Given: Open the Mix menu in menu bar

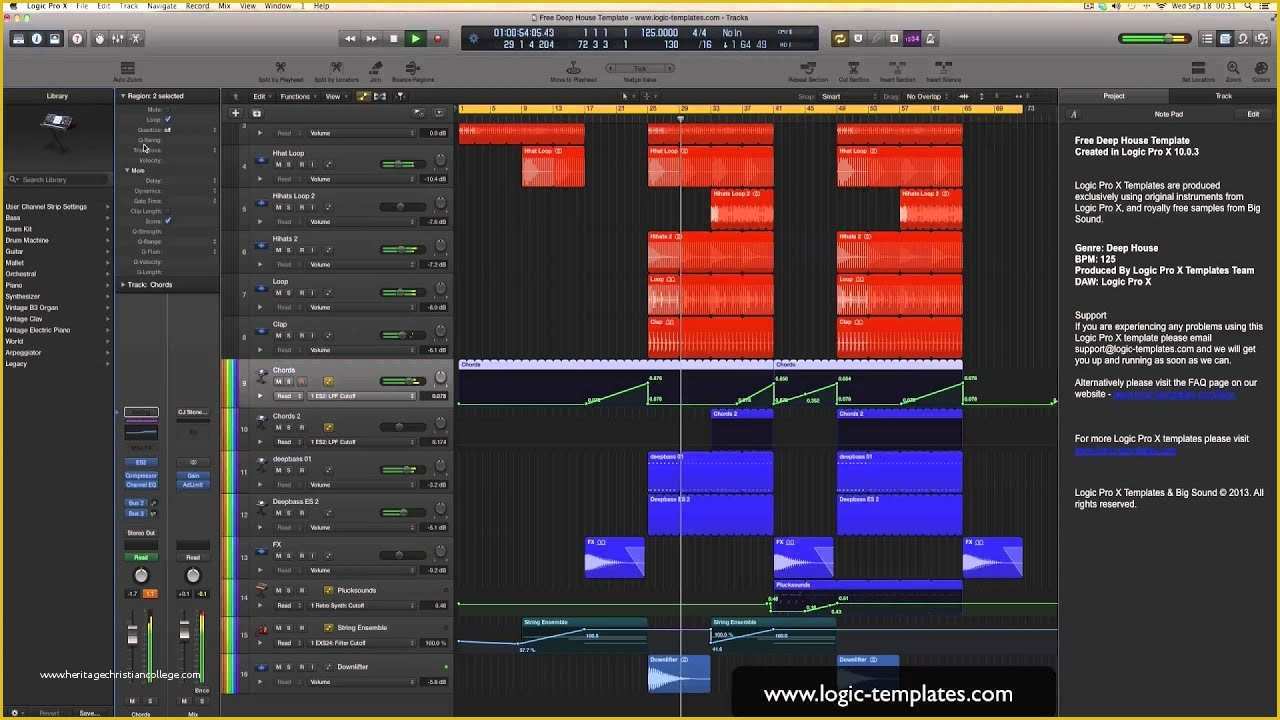Looking at the screenshot, I should pos(224,6).
